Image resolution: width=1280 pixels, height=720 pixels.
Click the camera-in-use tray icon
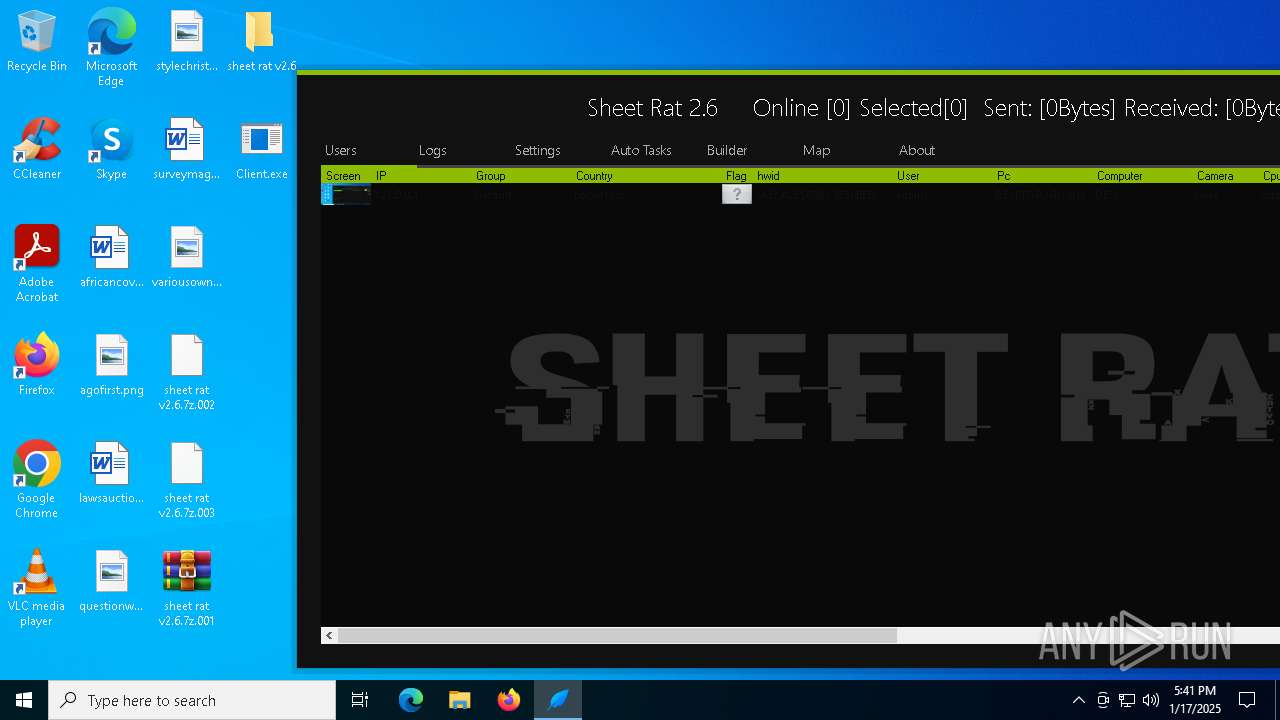[x=1103, y=700]
